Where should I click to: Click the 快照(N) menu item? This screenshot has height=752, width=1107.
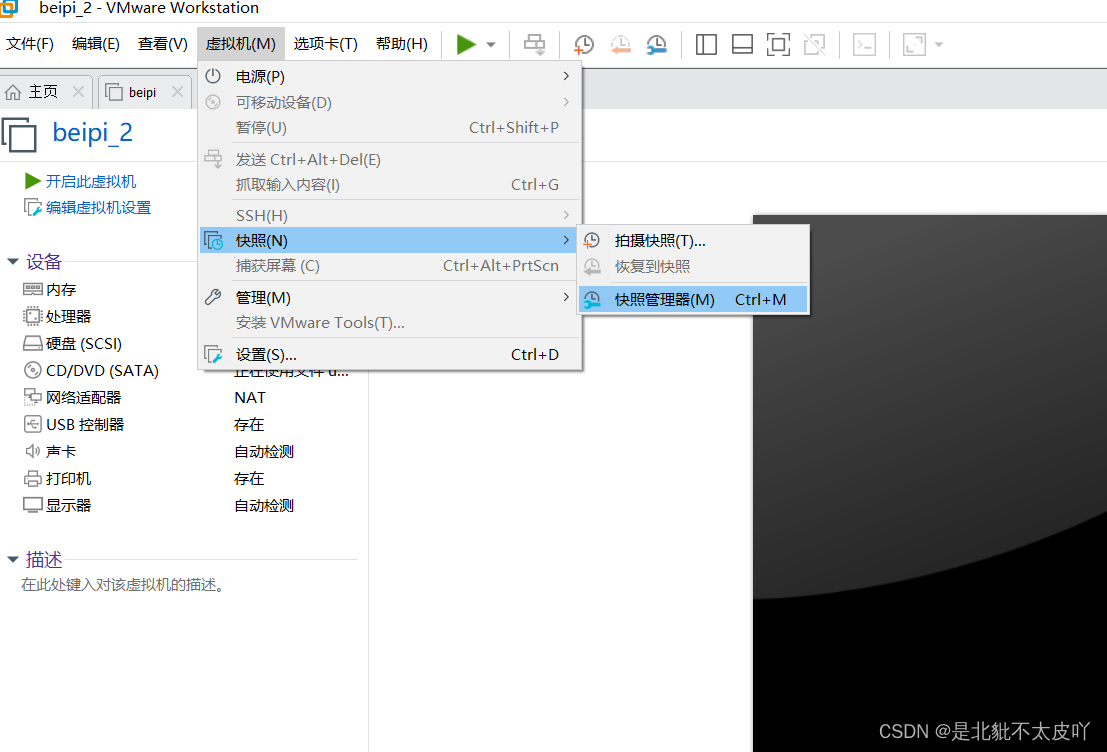(x=390, y=240)
